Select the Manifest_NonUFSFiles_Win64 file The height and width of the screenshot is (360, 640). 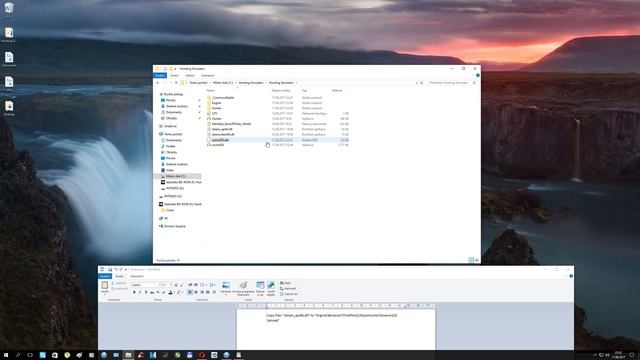(231, 124)
